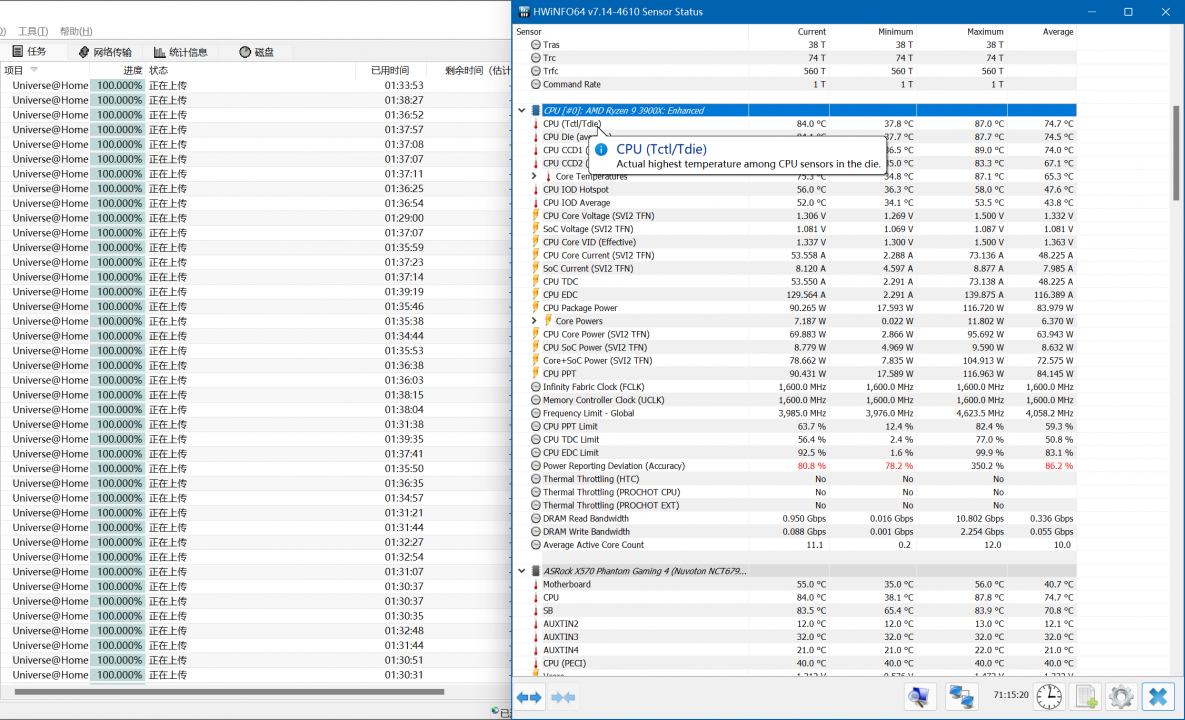
Task: Collapse the ASRock X570 Phantom Gaming 4 group
Action: 521,571
